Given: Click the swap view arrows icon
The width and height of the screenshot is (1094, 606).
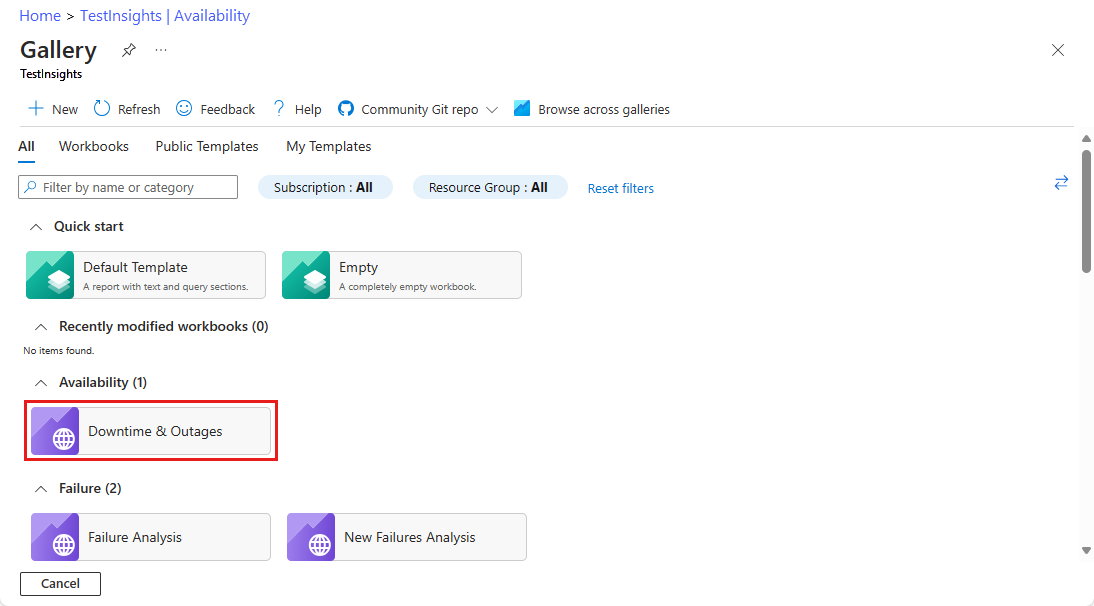Looking at the screenshot, I should [x=1061, y=183].
